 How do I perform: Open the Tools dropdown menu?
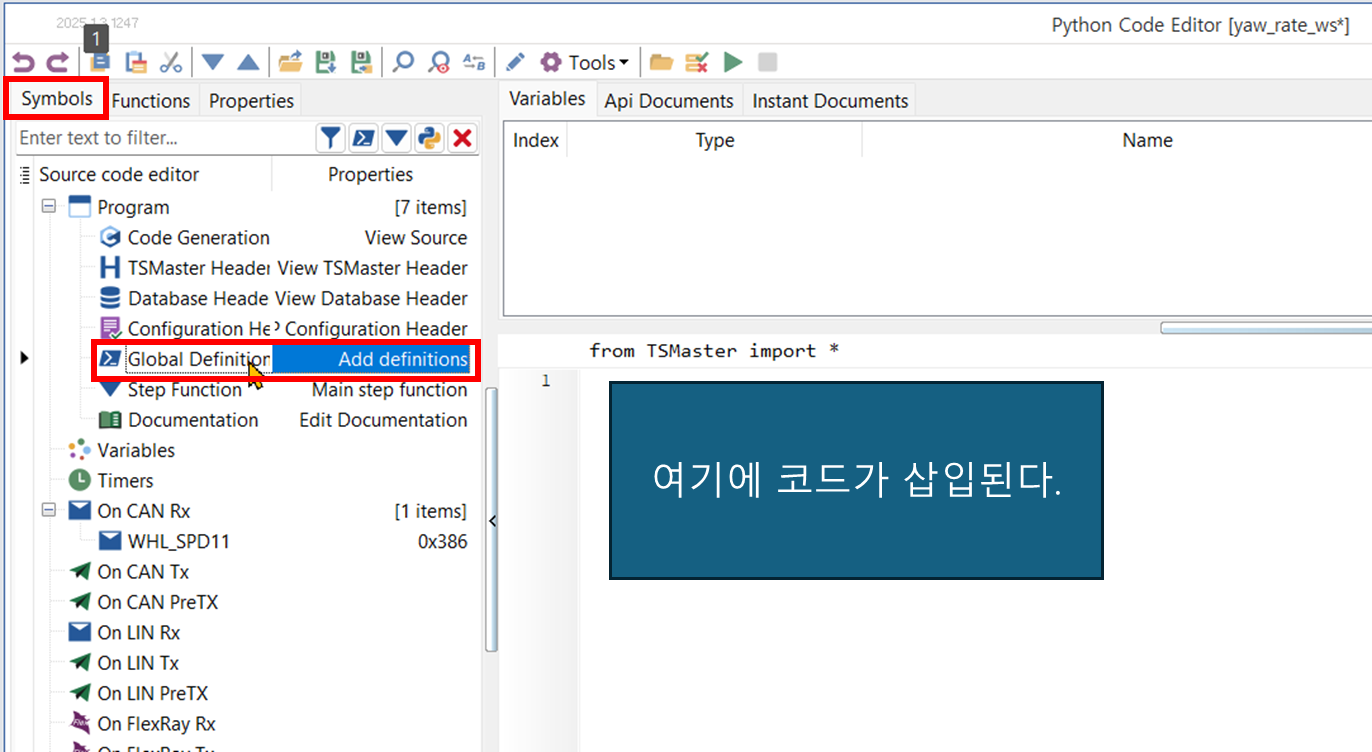point(586,63)
